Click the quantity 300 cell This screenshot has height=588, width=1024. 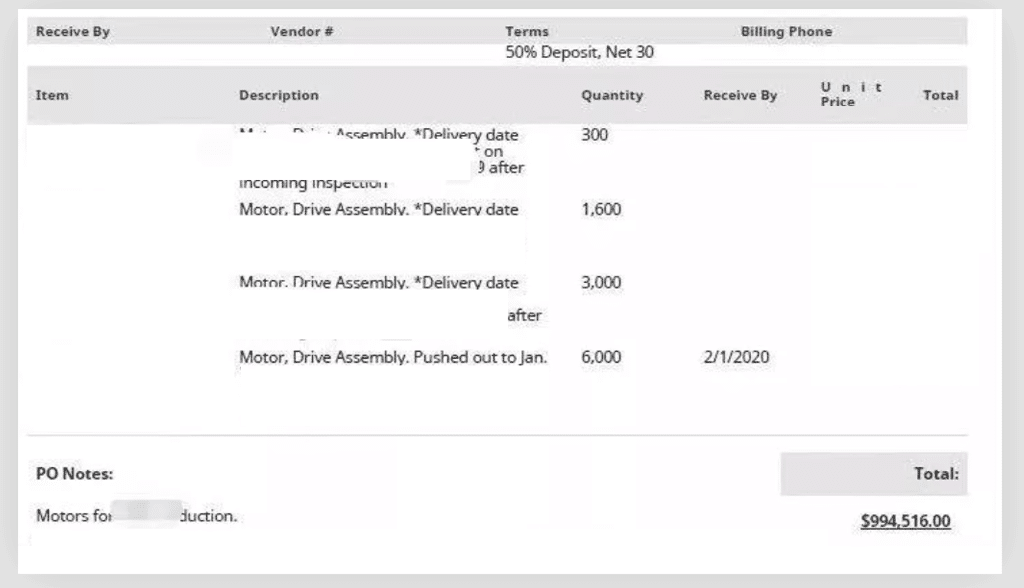594,135
